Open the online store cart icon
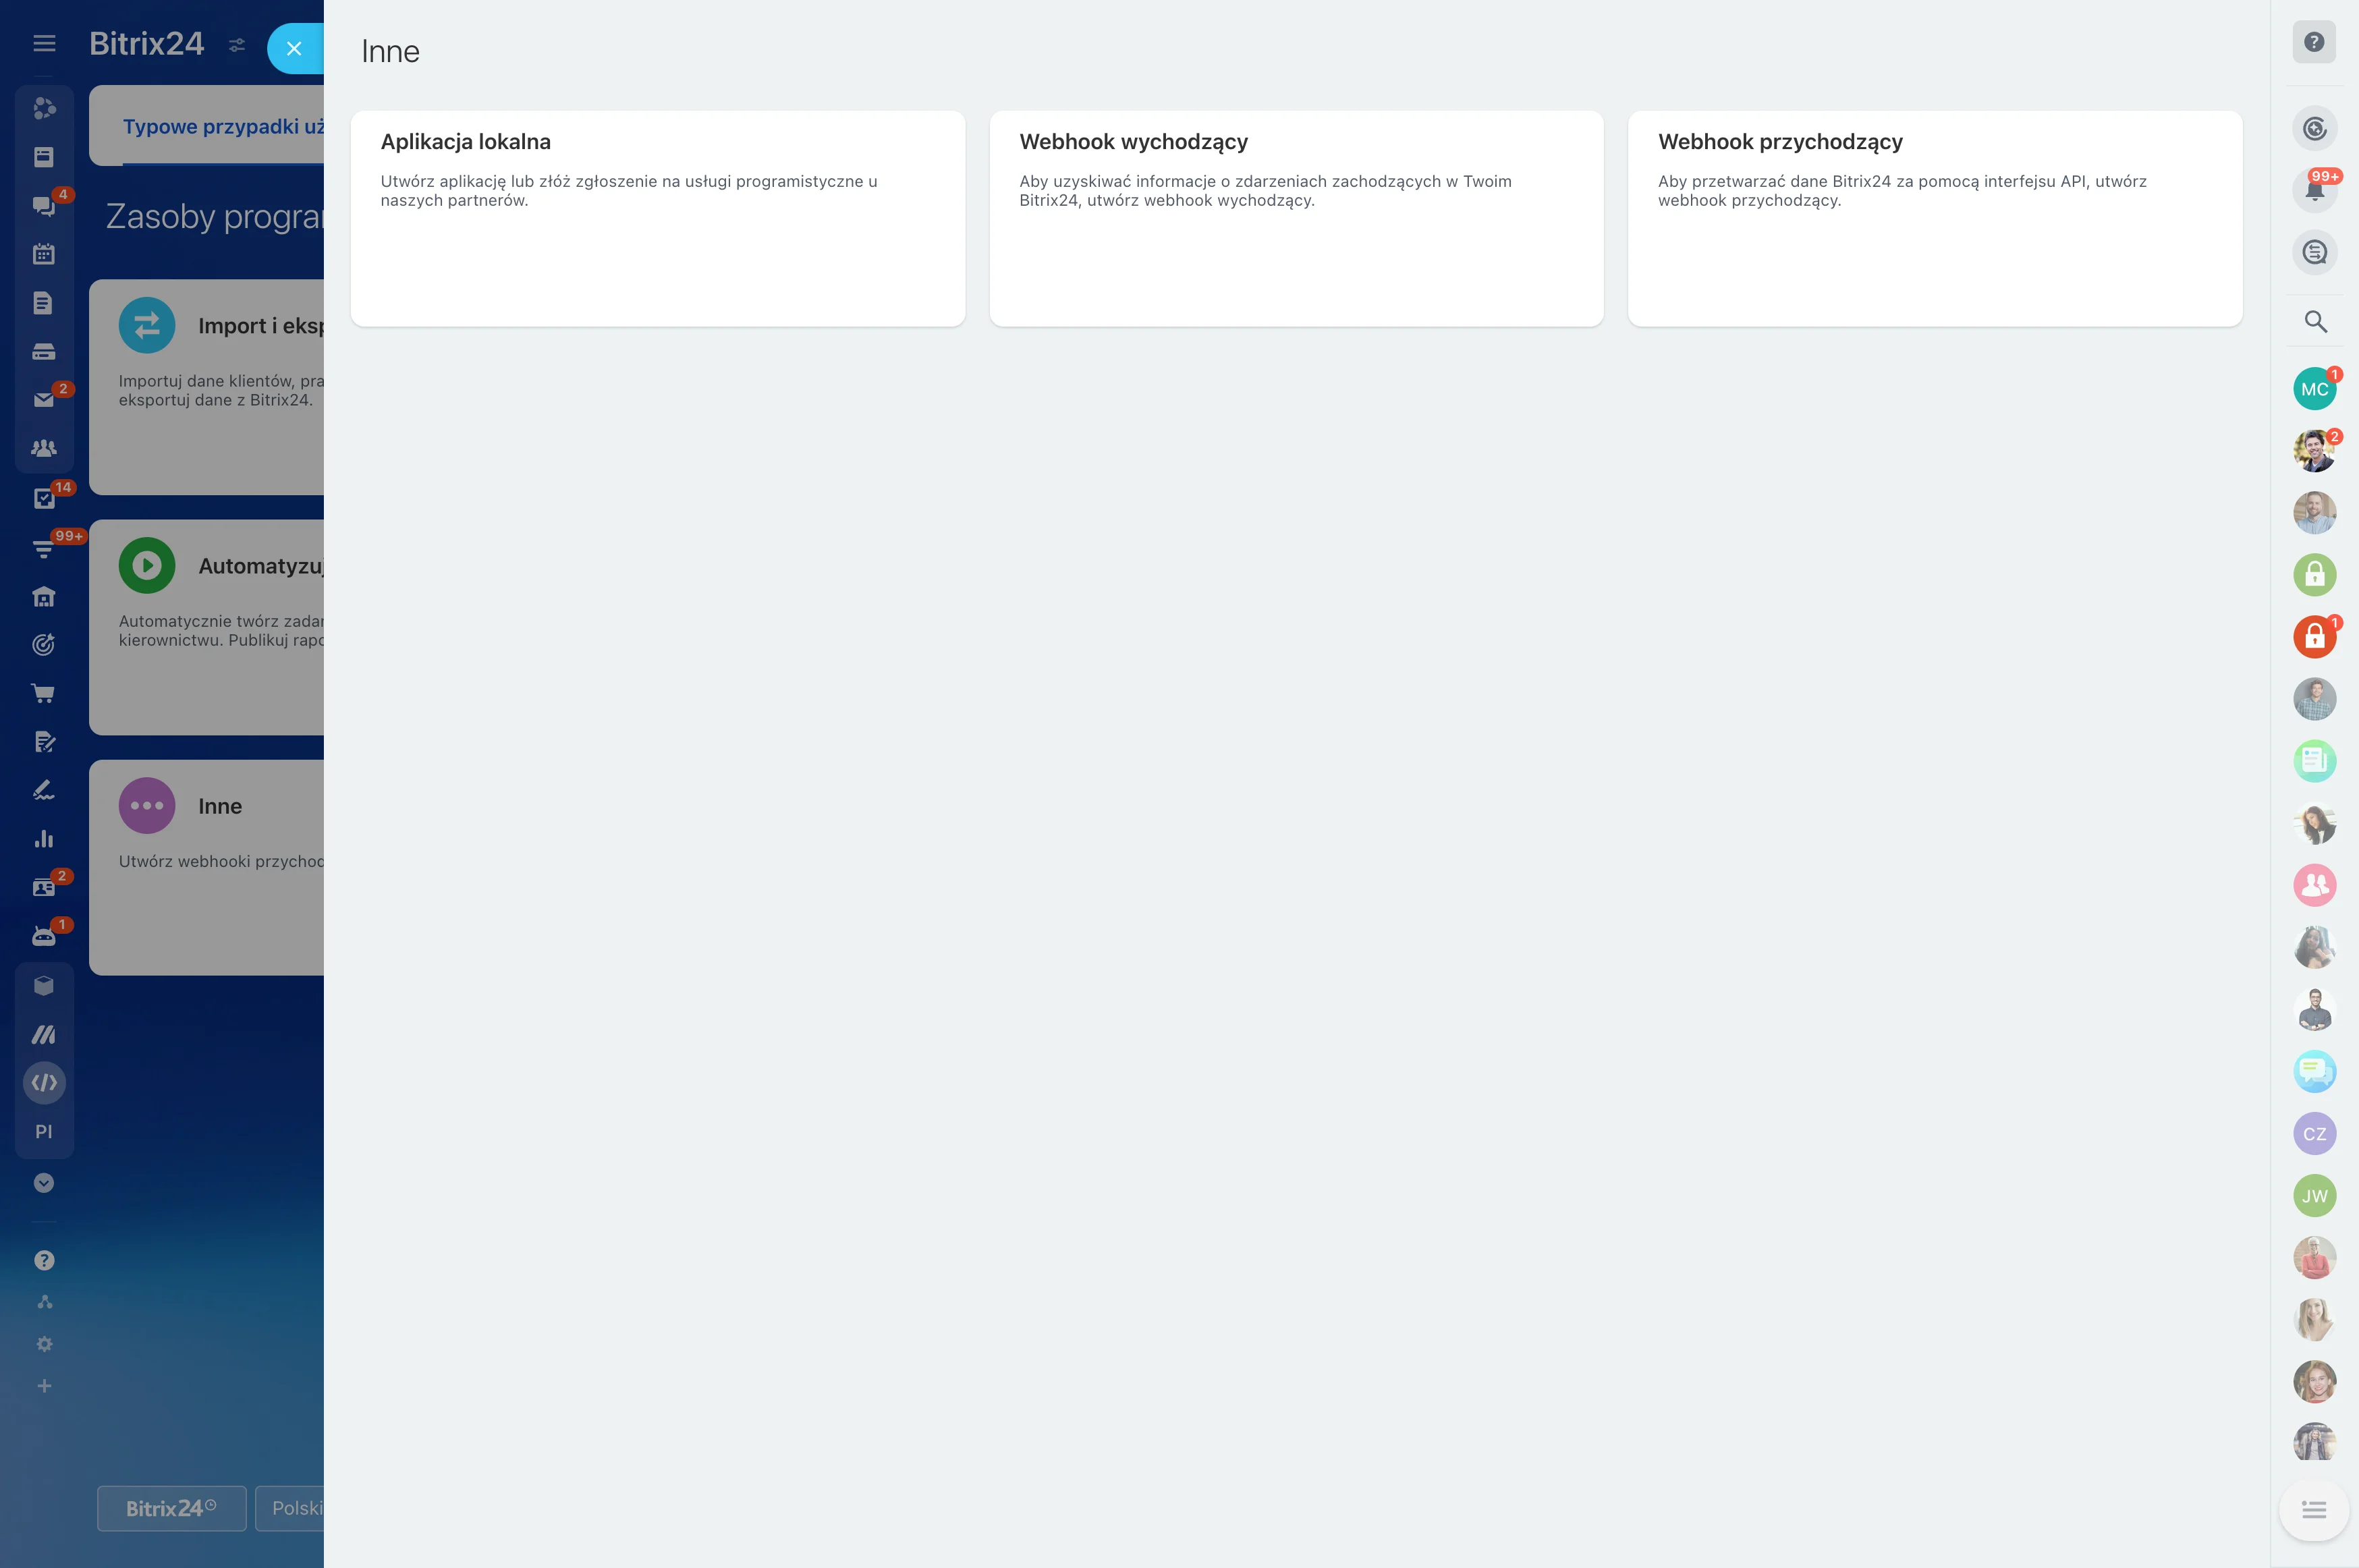2359x1568 pixels. pyautogui.click(x=43, y=693)
